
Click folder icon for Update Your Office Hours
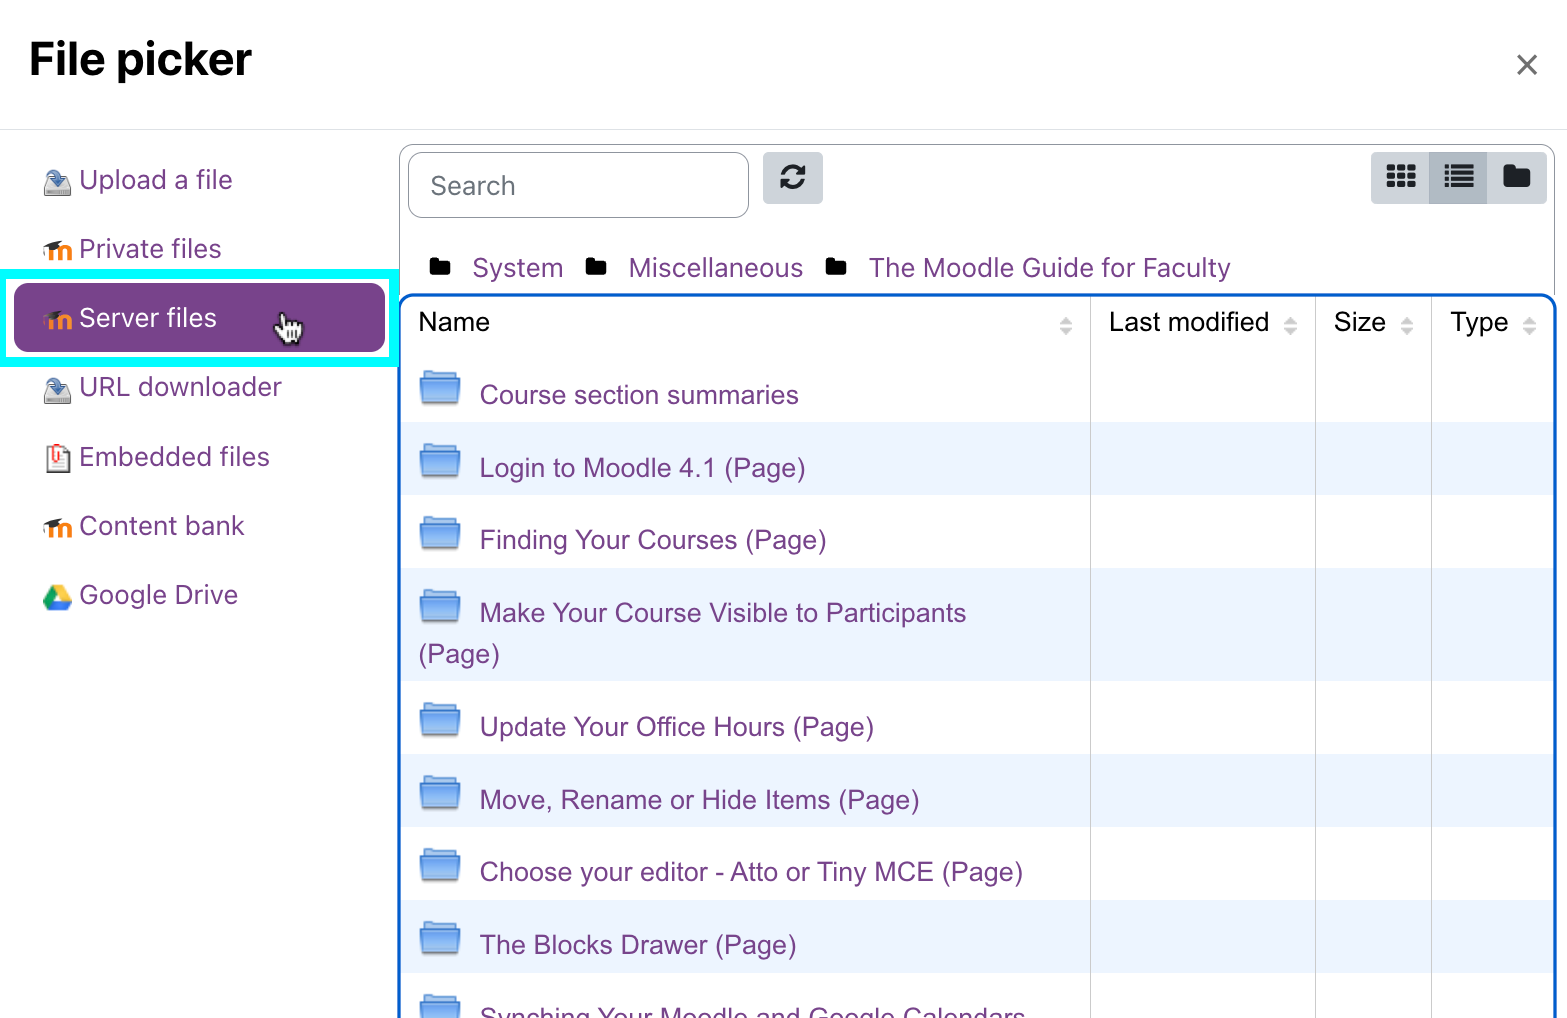pyautogui.click(x=440, y=720)
